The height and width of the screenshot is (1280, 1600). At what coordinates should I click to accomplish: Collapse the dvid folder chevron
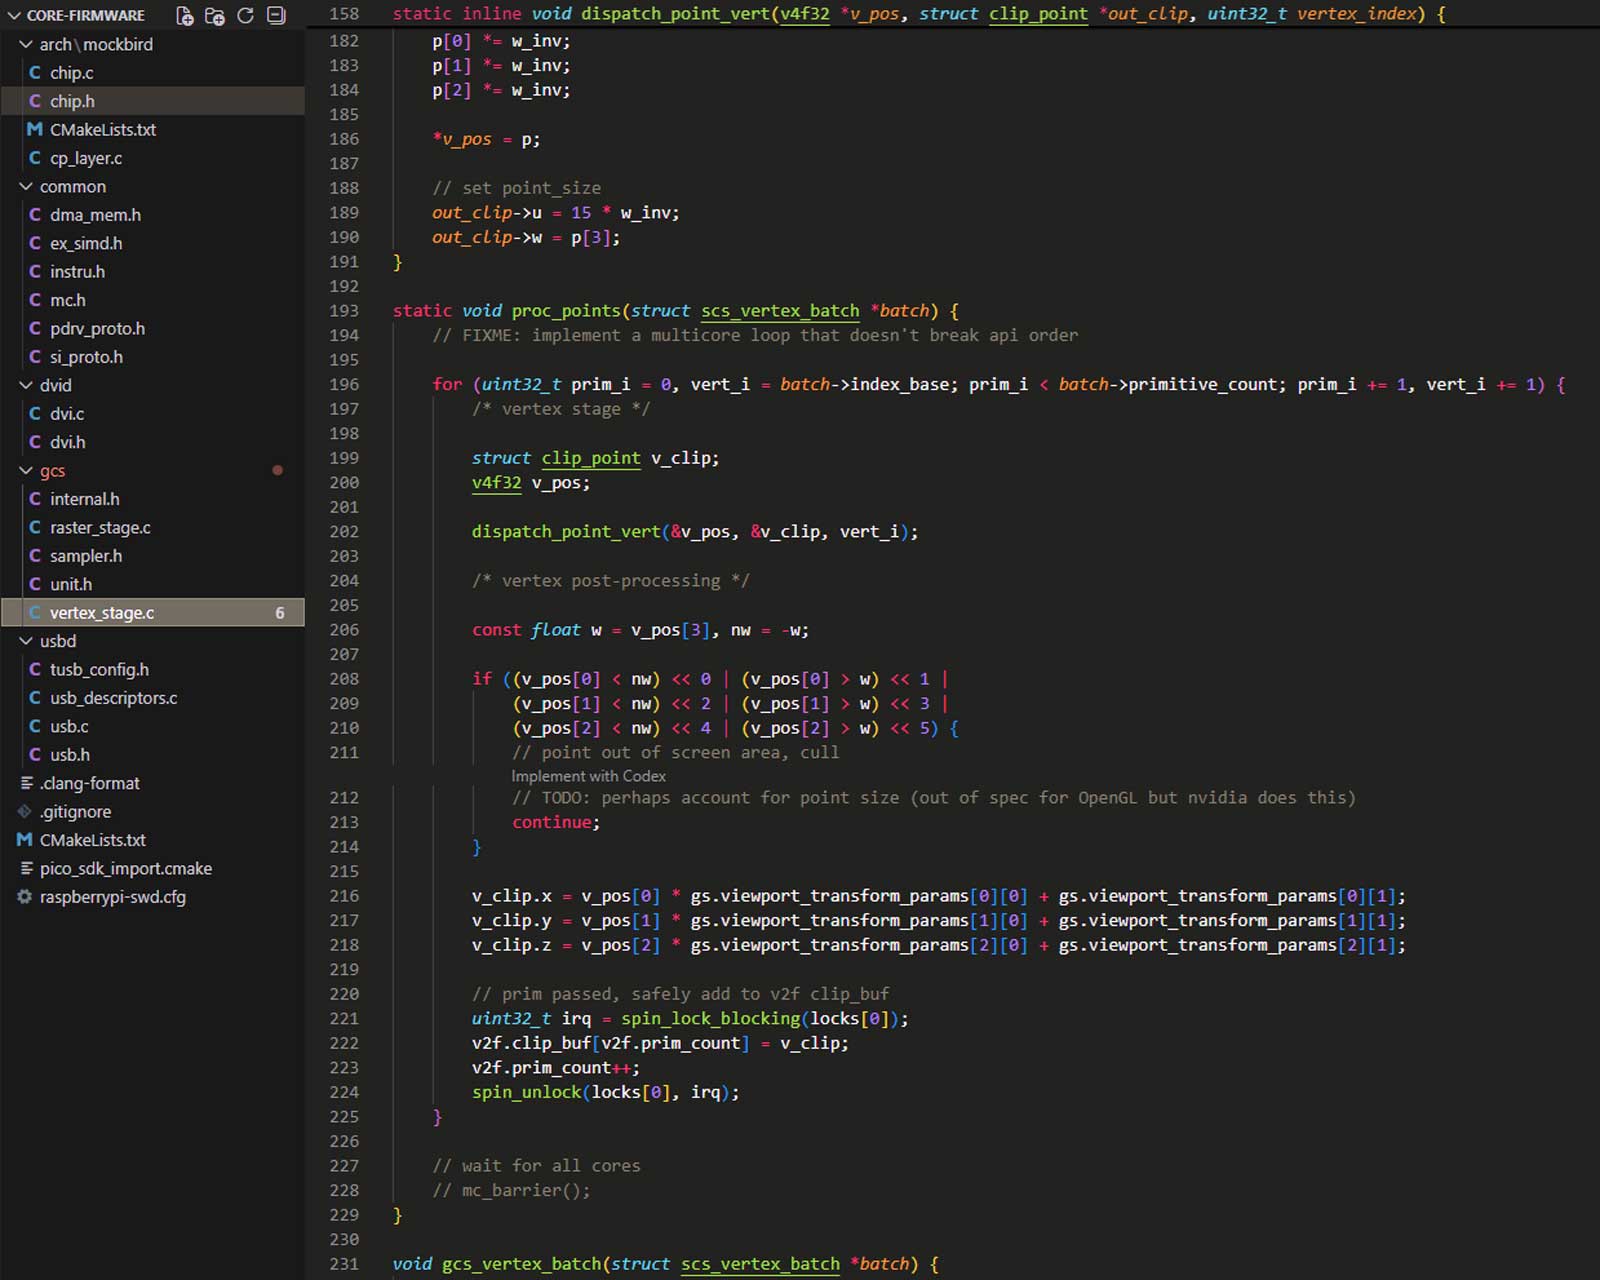[x=26, y=385]
